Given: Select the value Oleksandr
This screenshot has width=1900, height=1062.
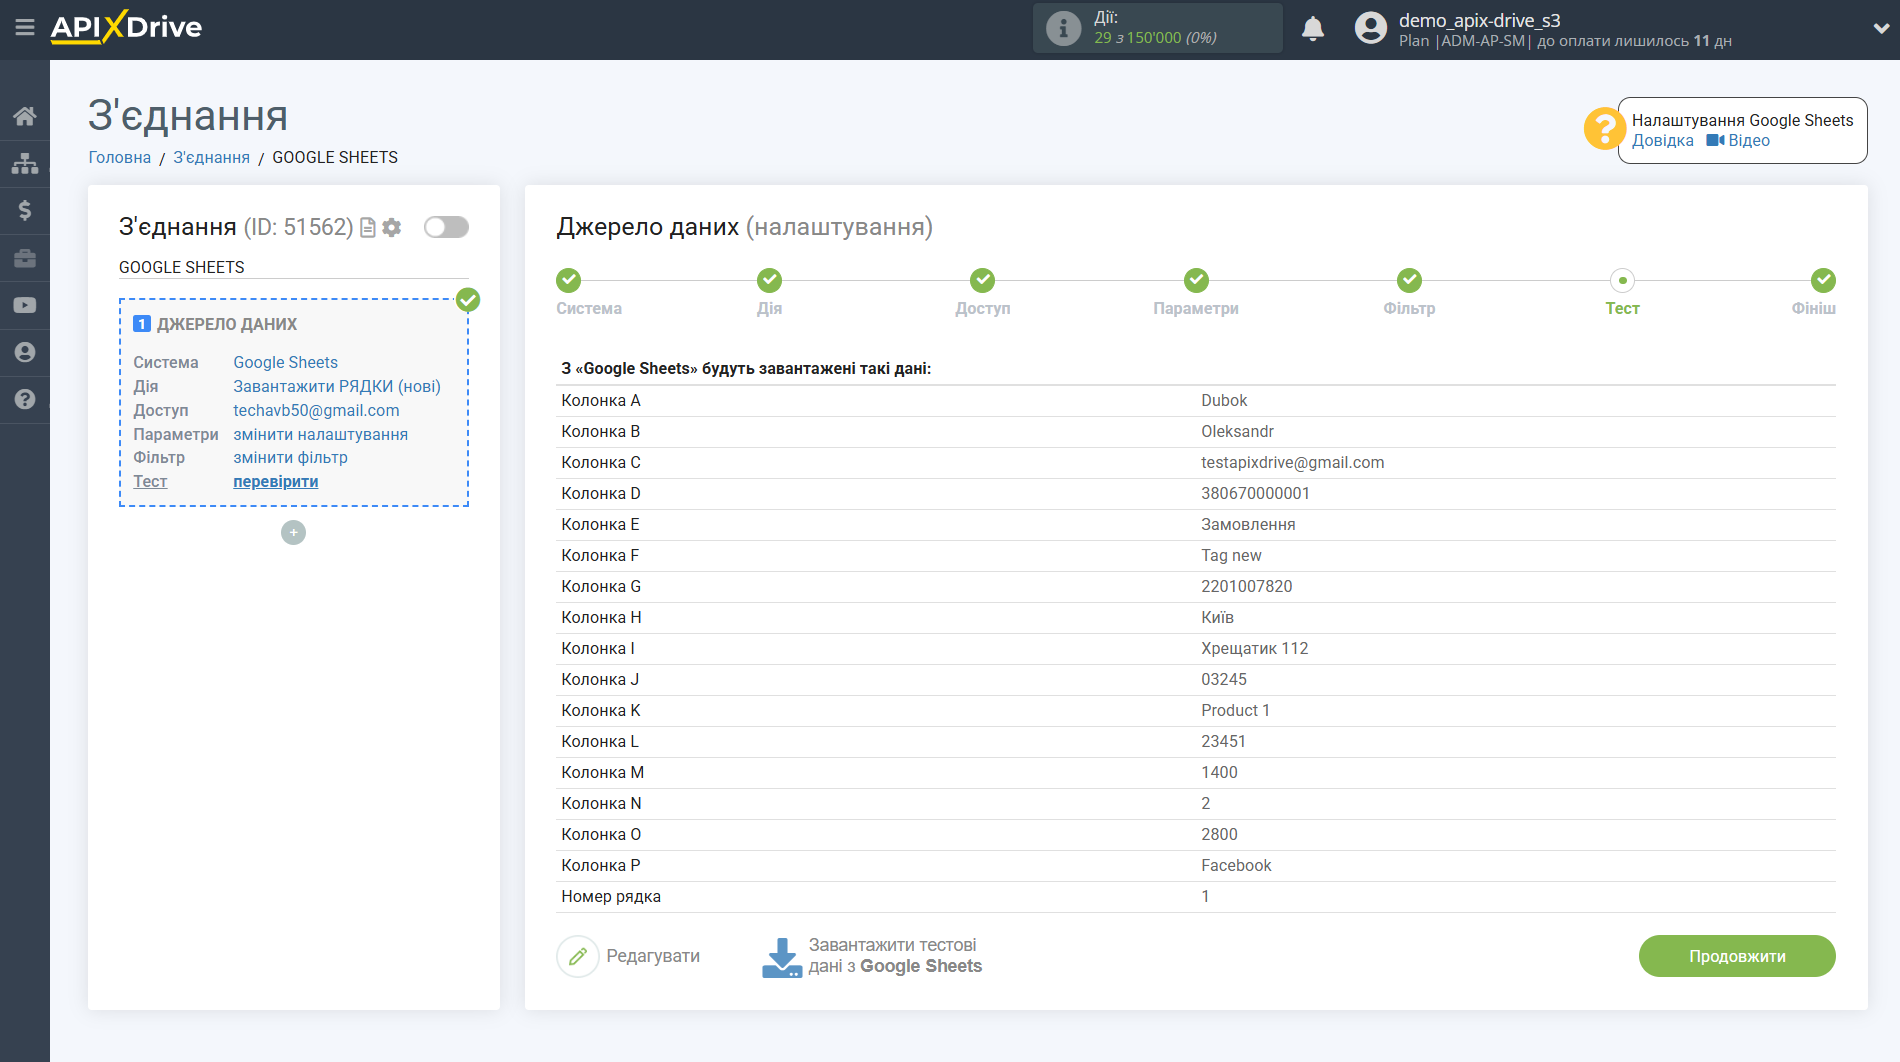Looking at the screenshot, I should pos(1237,432).
